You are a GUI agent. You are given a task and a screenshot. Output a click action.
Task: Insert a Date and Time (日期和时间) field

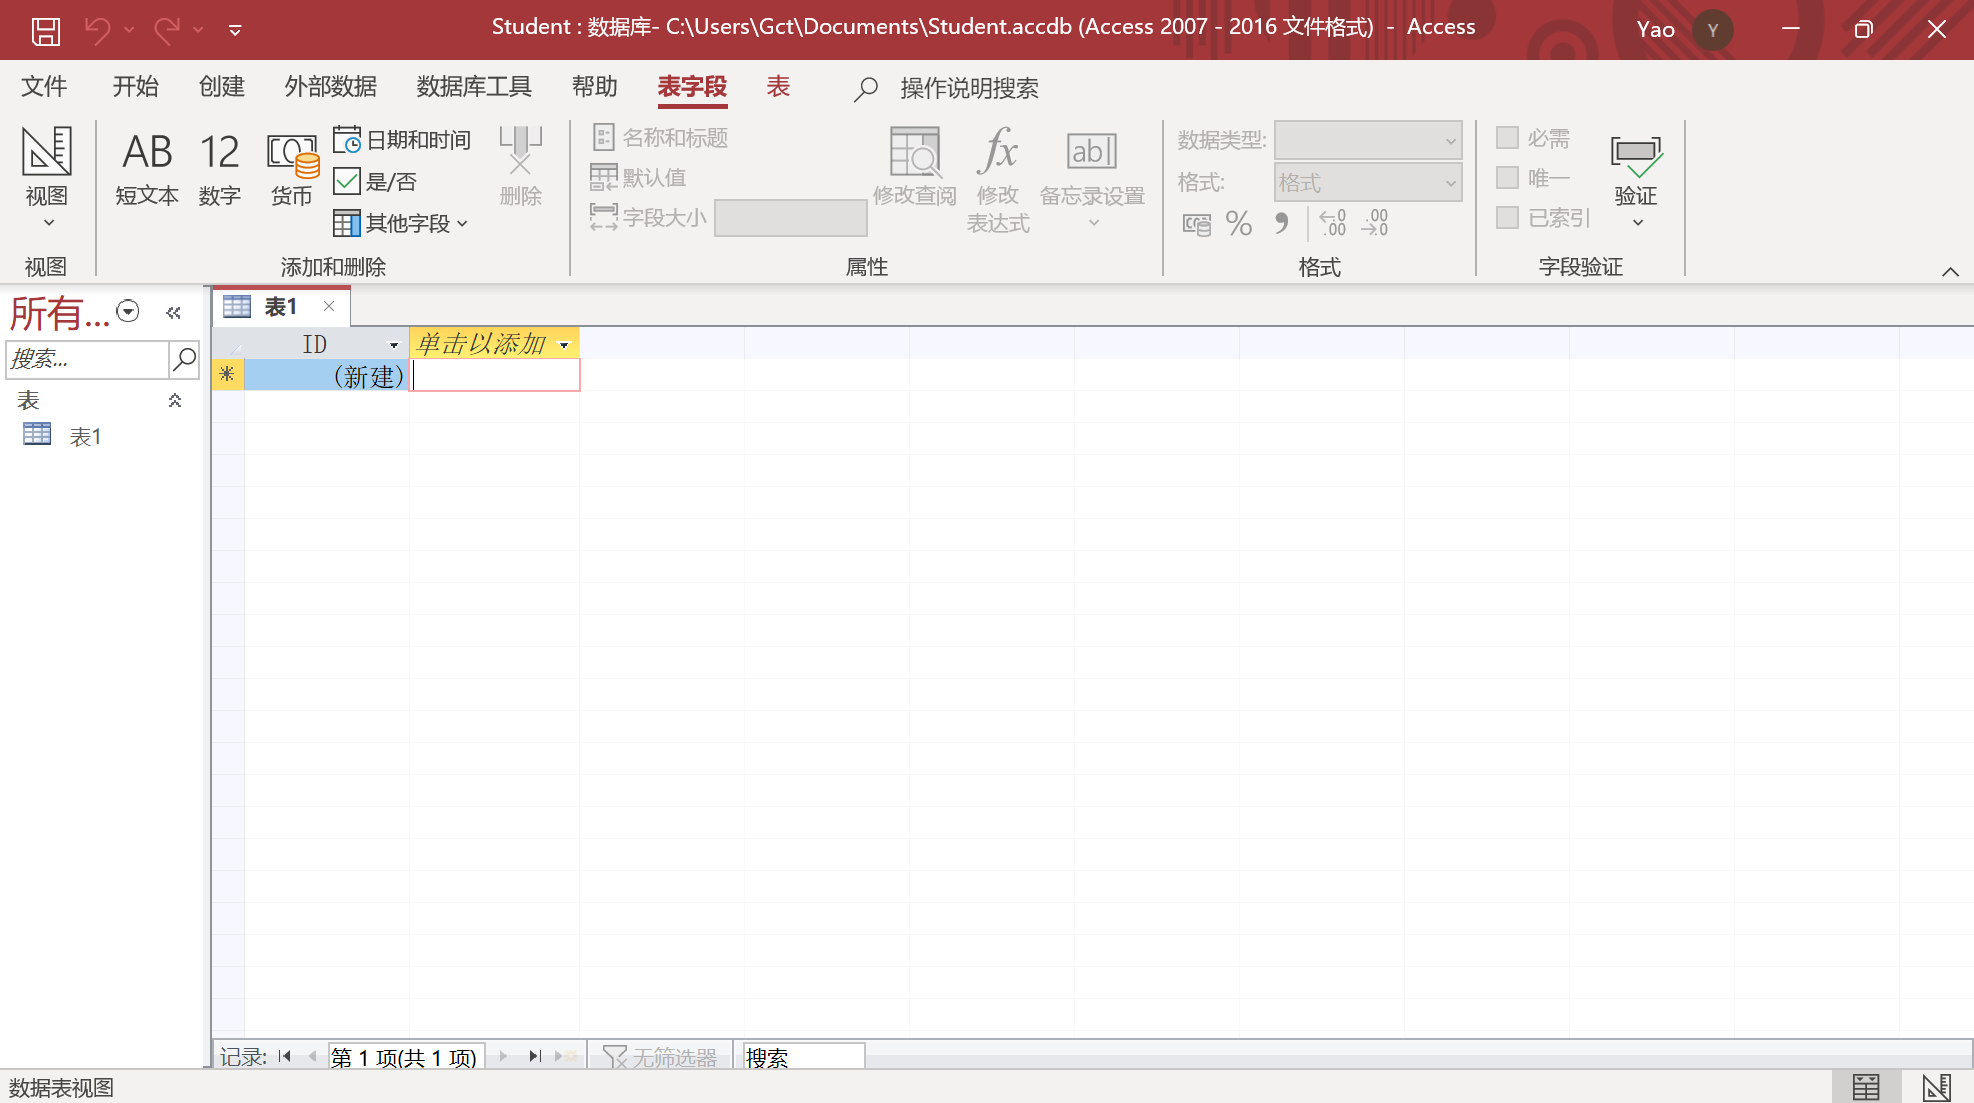pyautogui.click(x=402, y=139)
